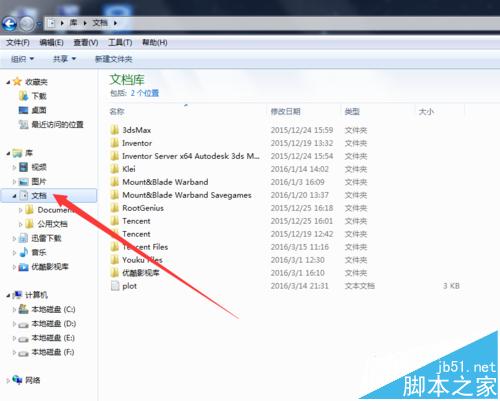The width and height of the screenshot is (500, 401).
Task: Open the 查看(V) menu
Action: 86,43
